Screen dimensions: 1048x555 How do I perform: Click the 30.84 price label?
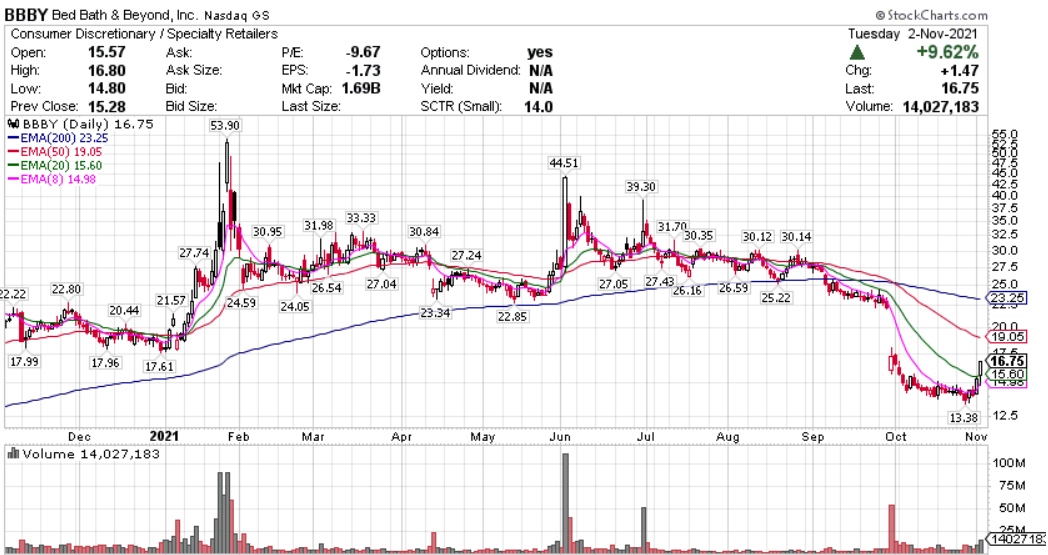click(x=424, y=231)
